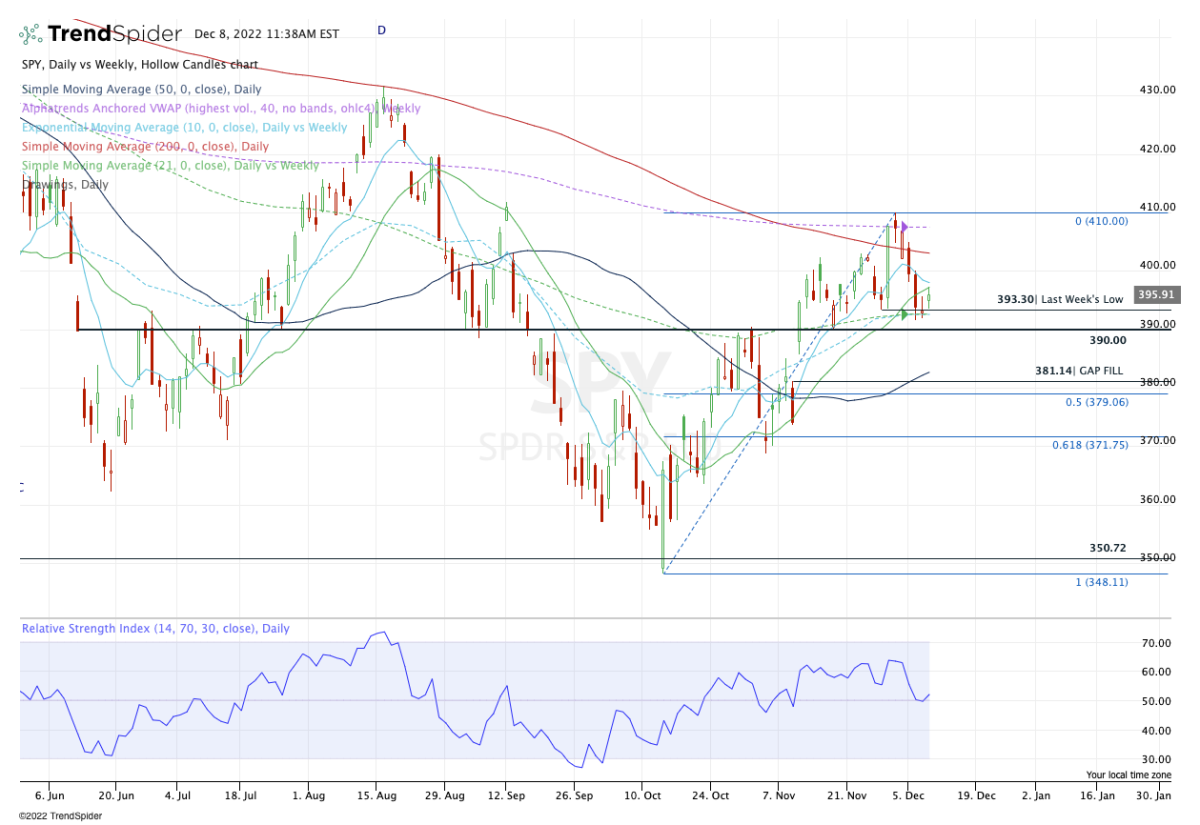
Task: Click the '1 (348.11)' Fibonacci label
Action: pyautogui.click(x=1102, y=581)
